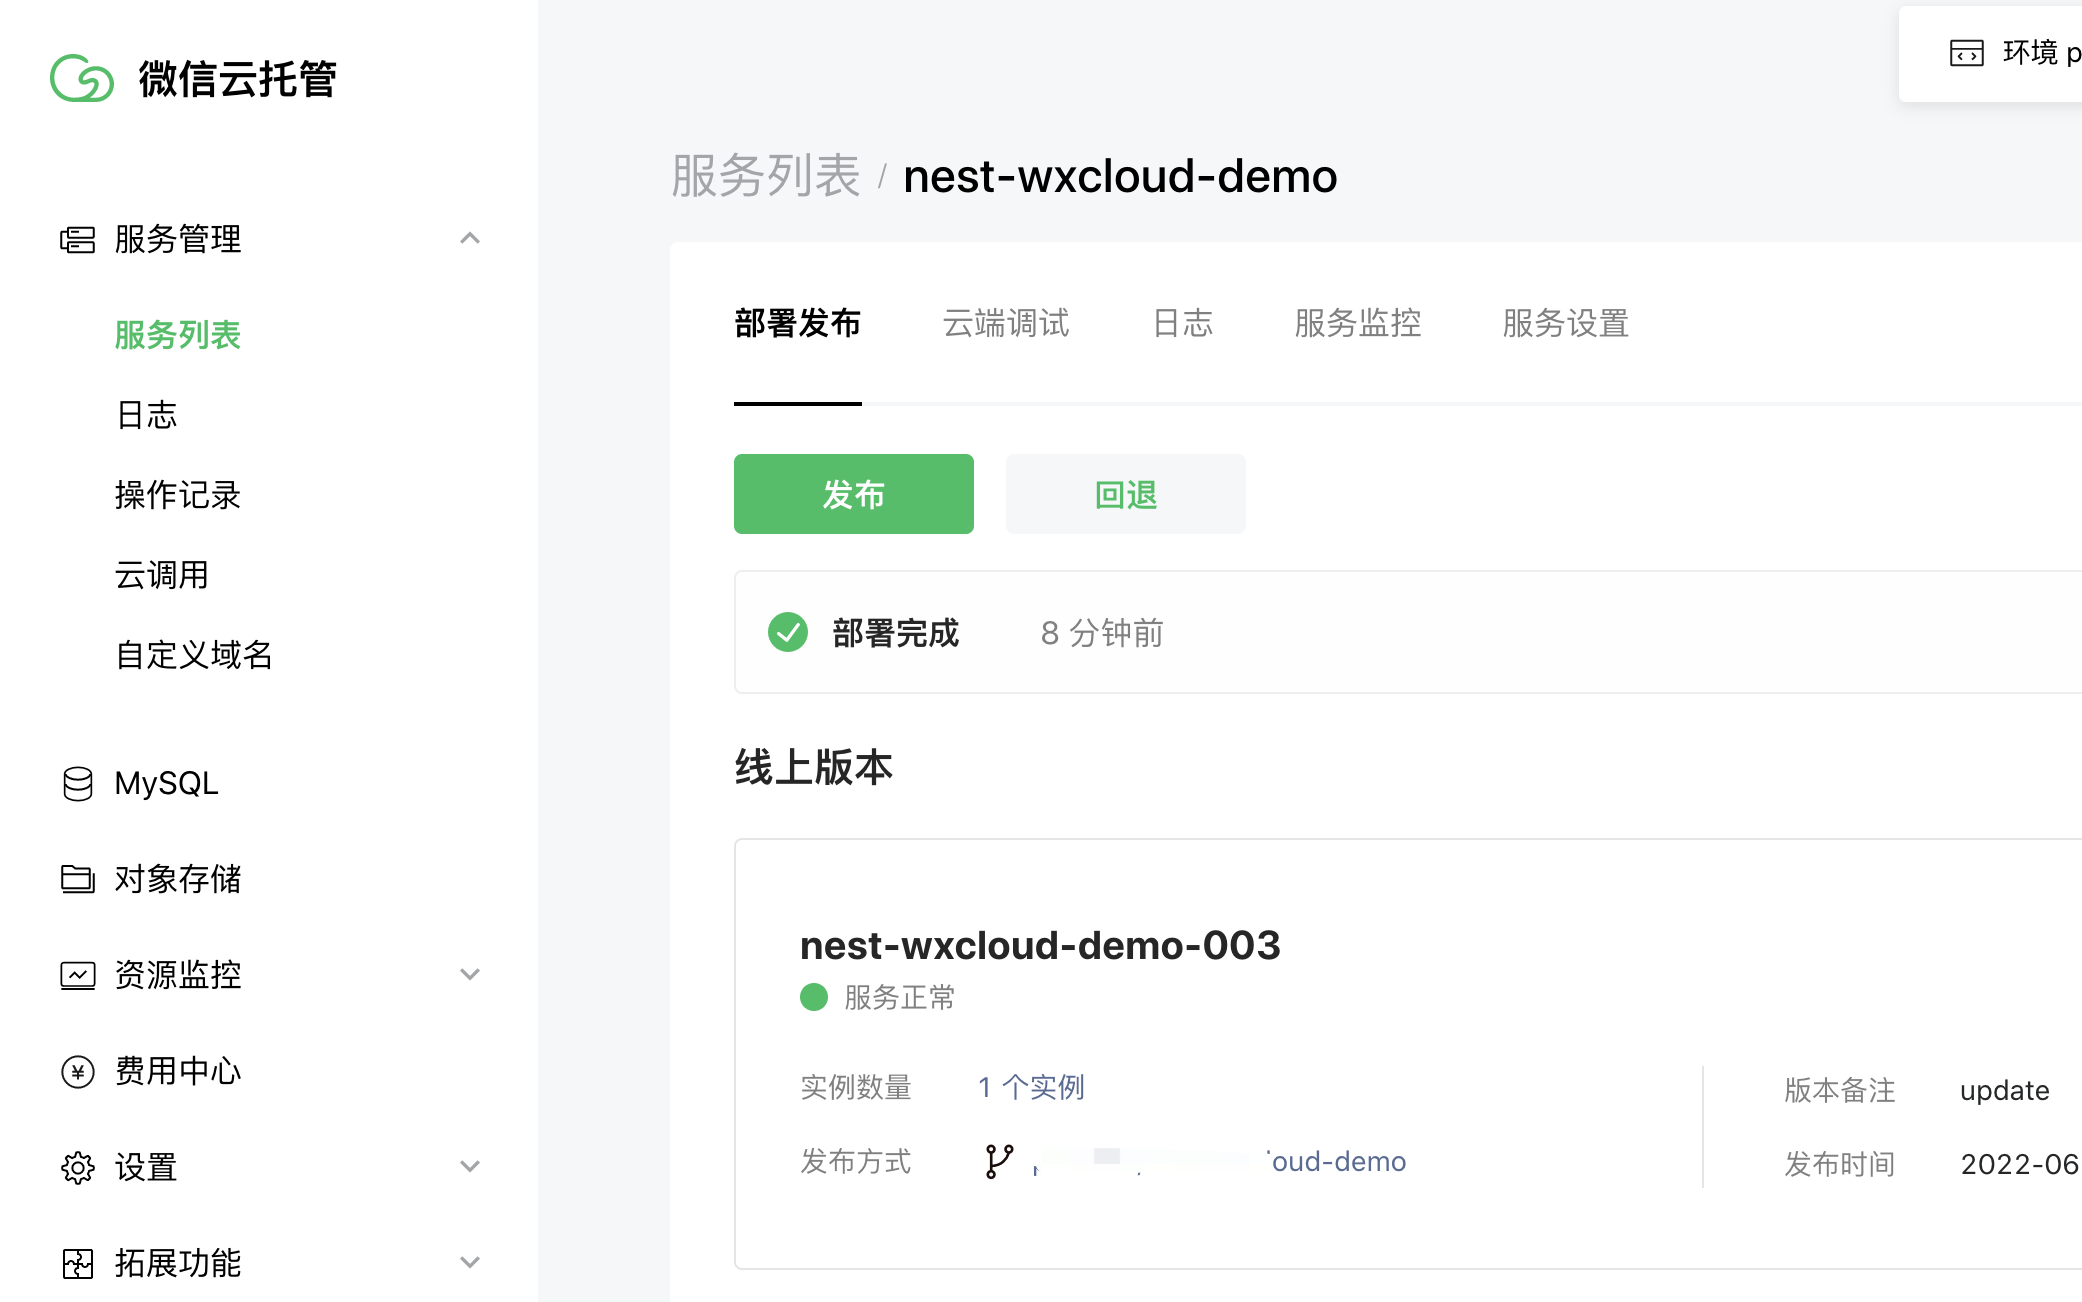This screenshot has width=2082, height=1302.
Task: Click the 微信云托管 title text
Action: (237, 79)
